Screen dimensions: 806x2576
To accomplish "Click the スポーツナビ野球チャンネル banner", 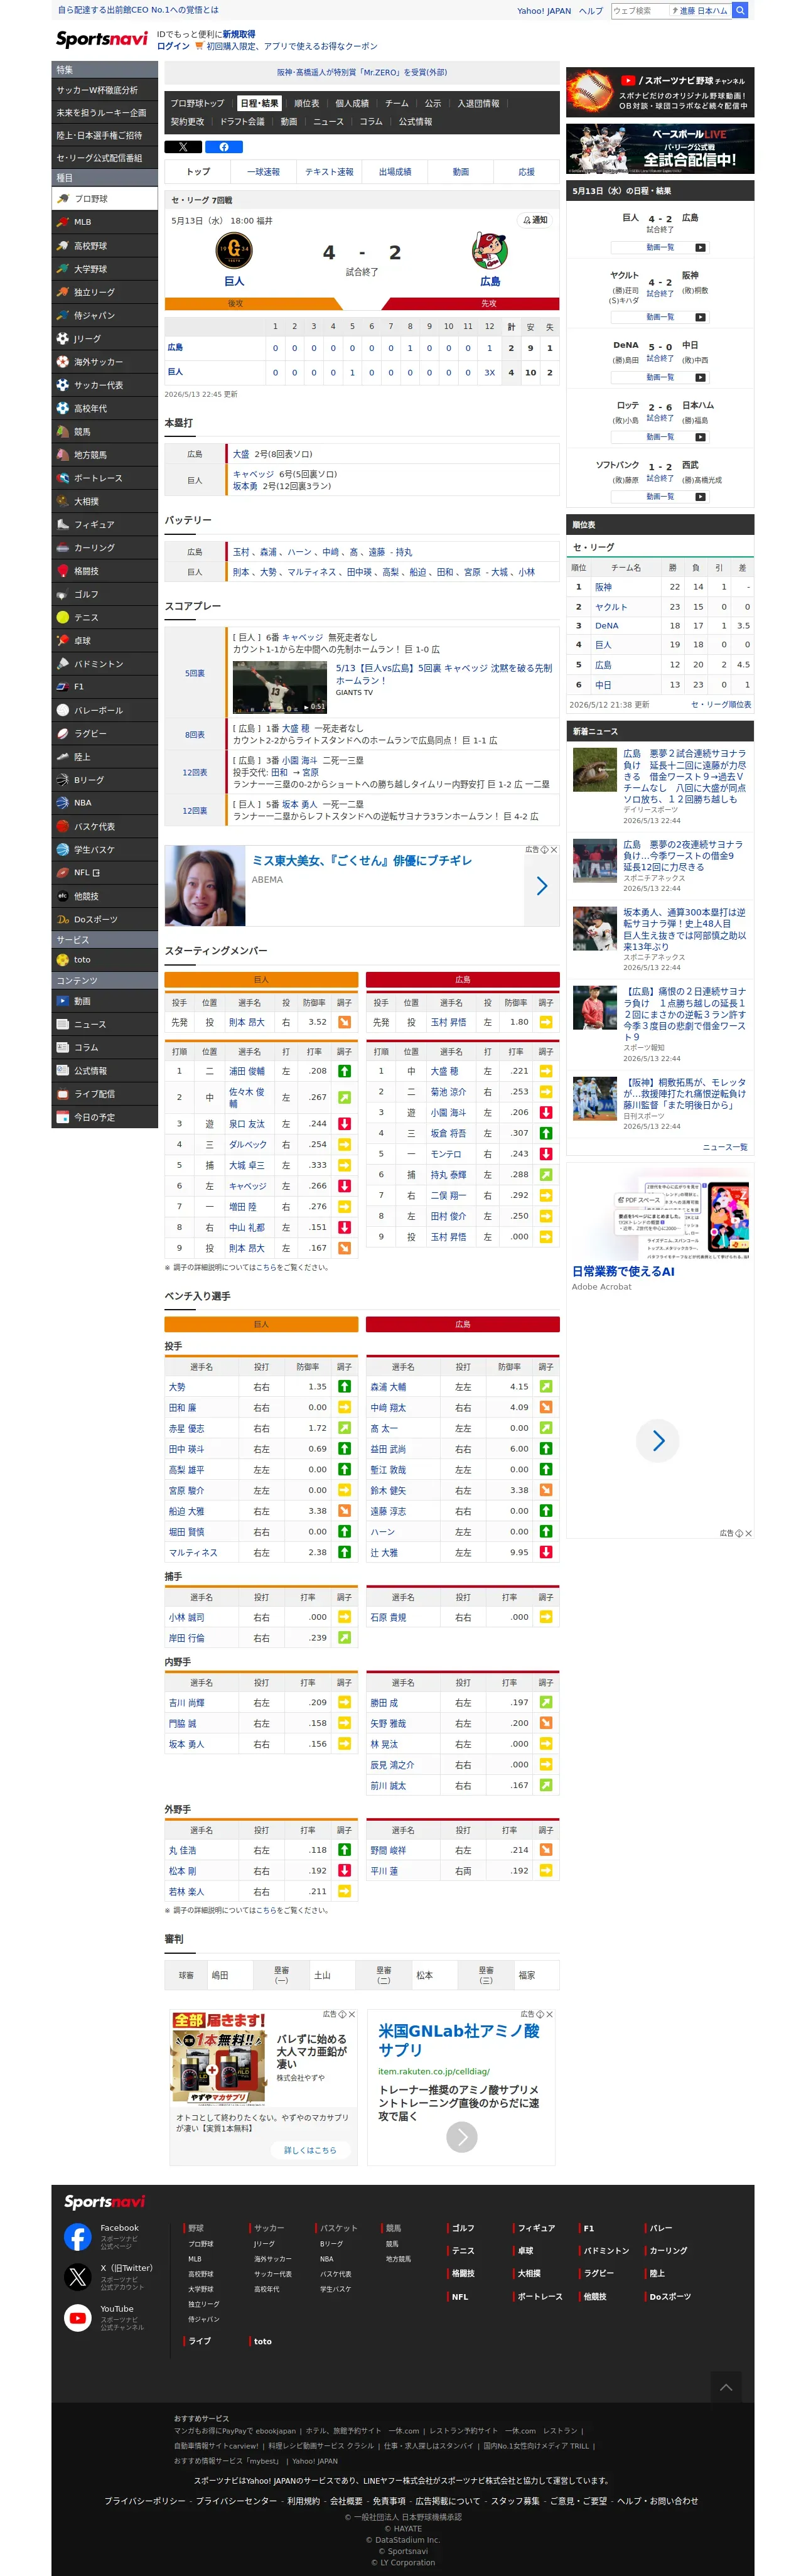I will 660,93.
